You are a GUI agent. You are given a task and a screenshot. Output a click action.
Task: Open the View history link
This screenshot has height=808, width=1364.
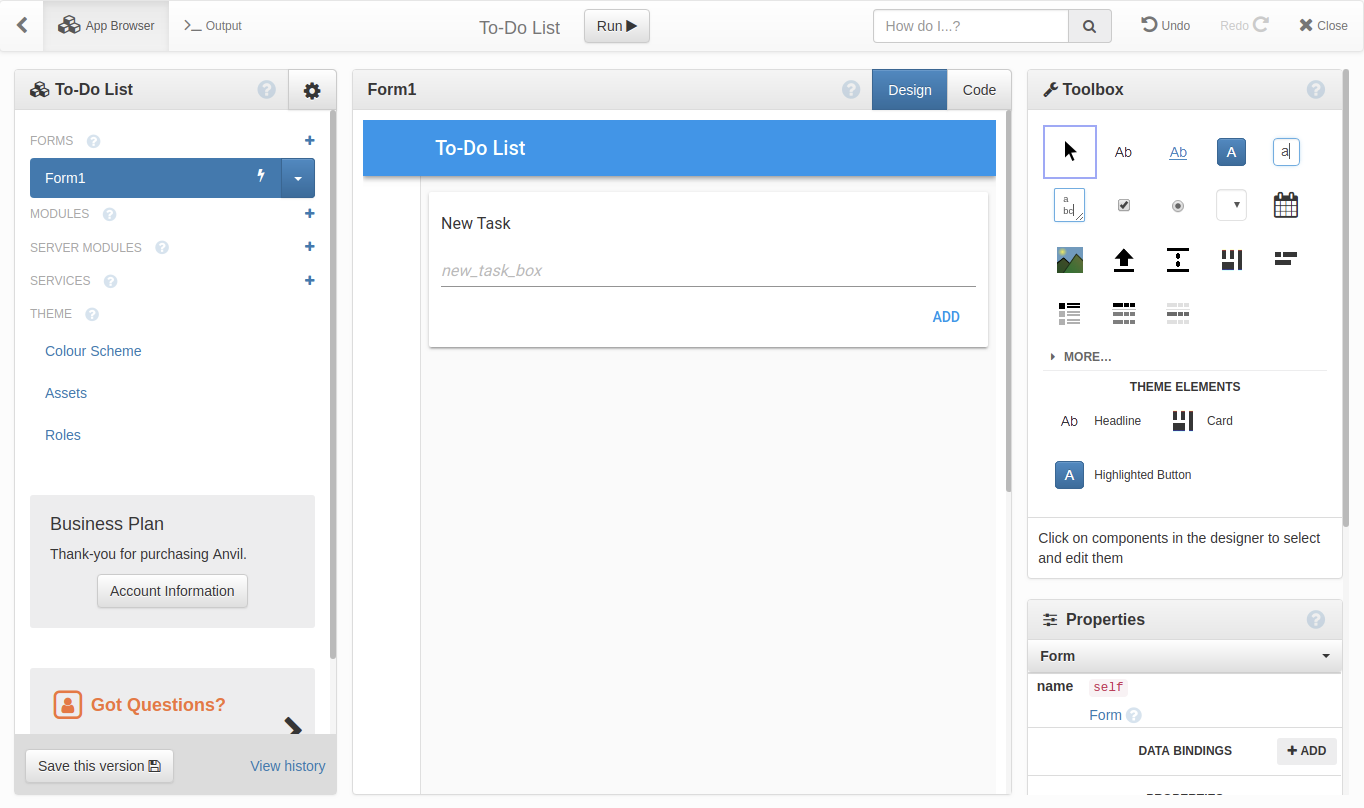[x=287, y=766]
